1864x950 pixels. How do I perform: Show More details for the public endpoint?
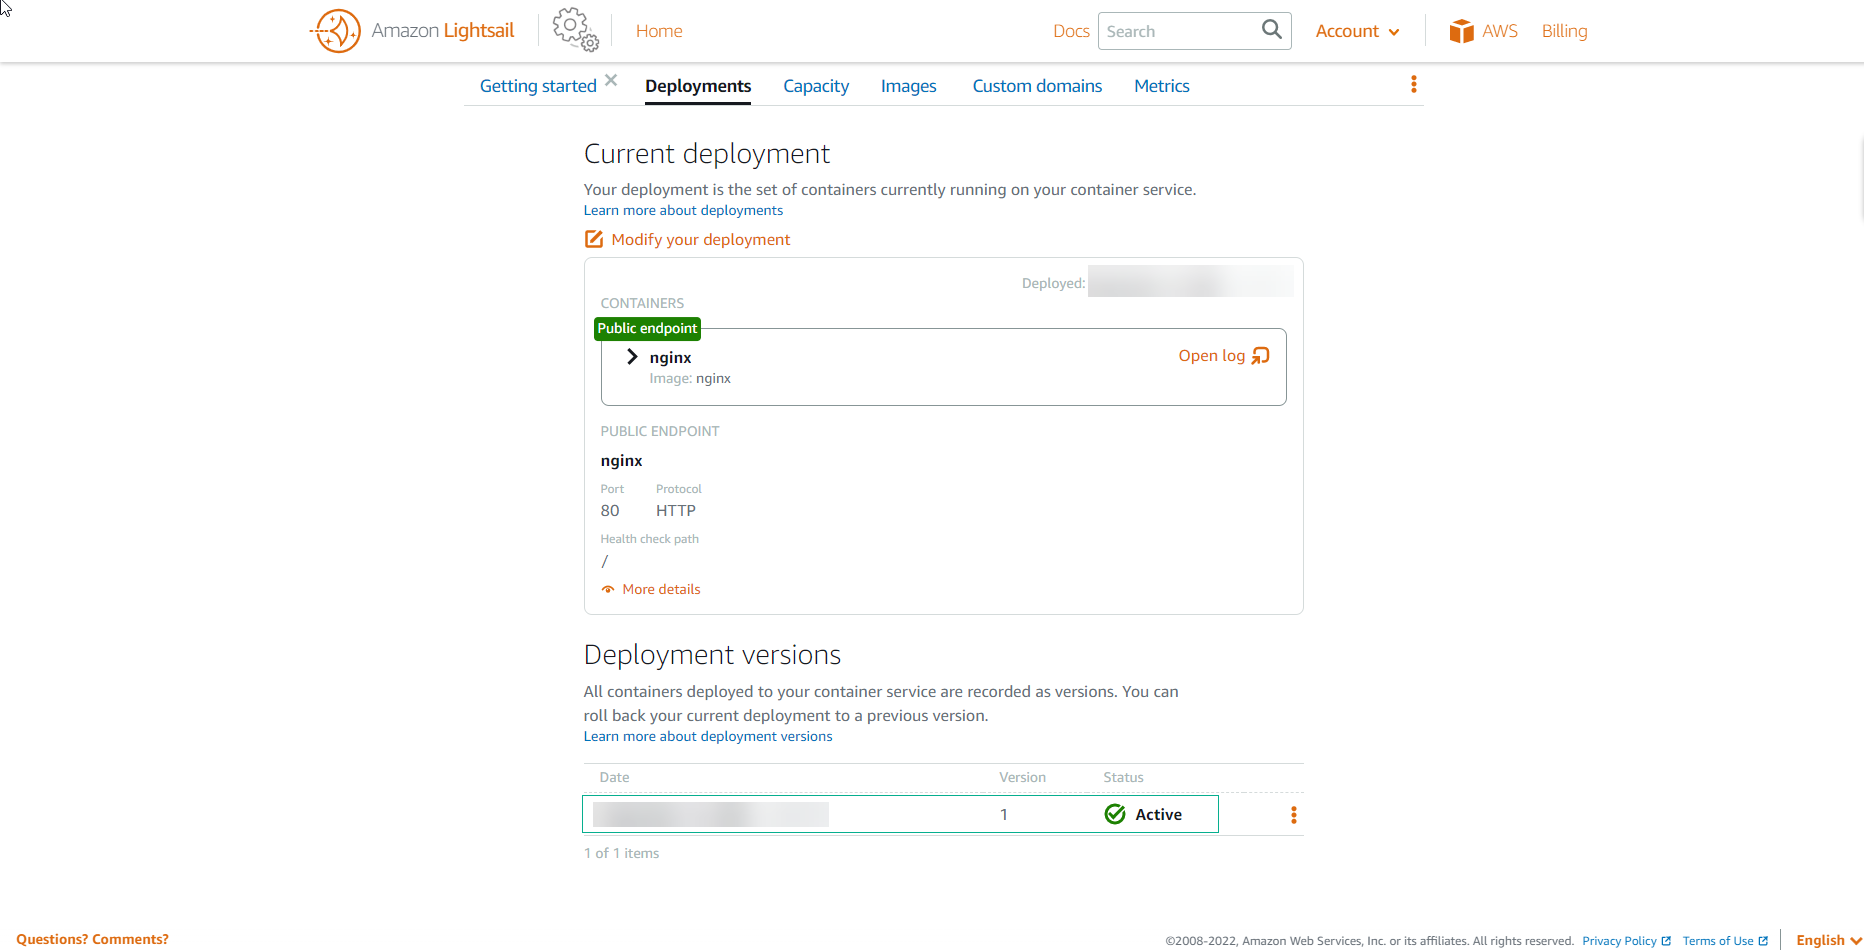point(661,589)
